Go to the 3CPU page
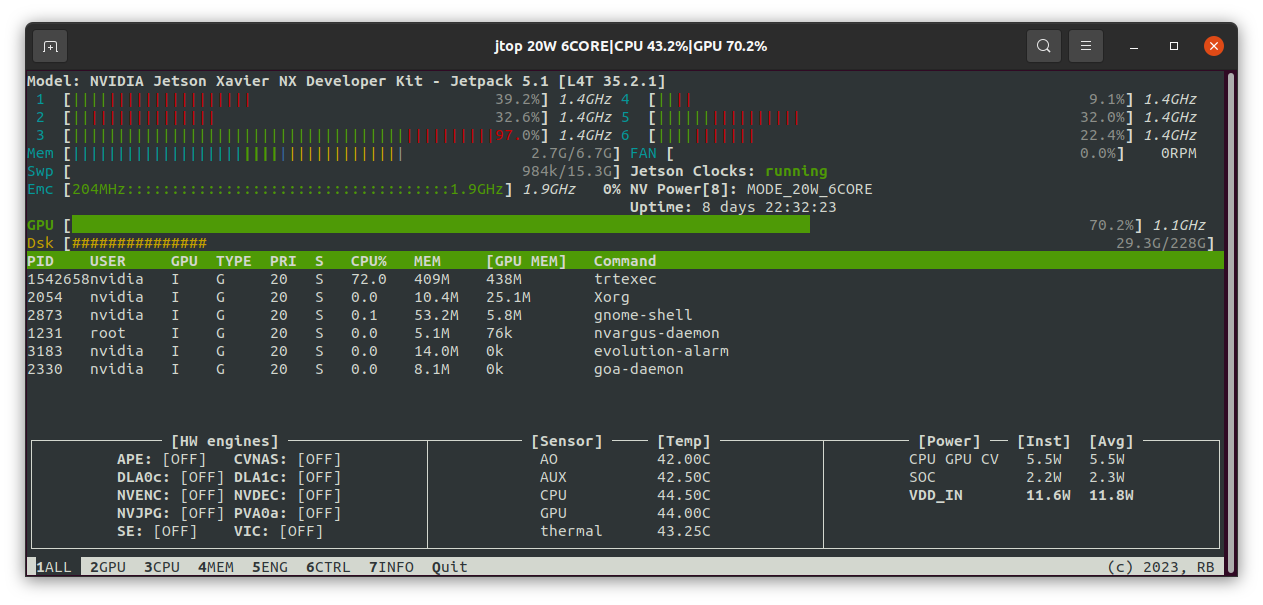The height and width of the screenshot is (605, 1263). click(161, 567)
